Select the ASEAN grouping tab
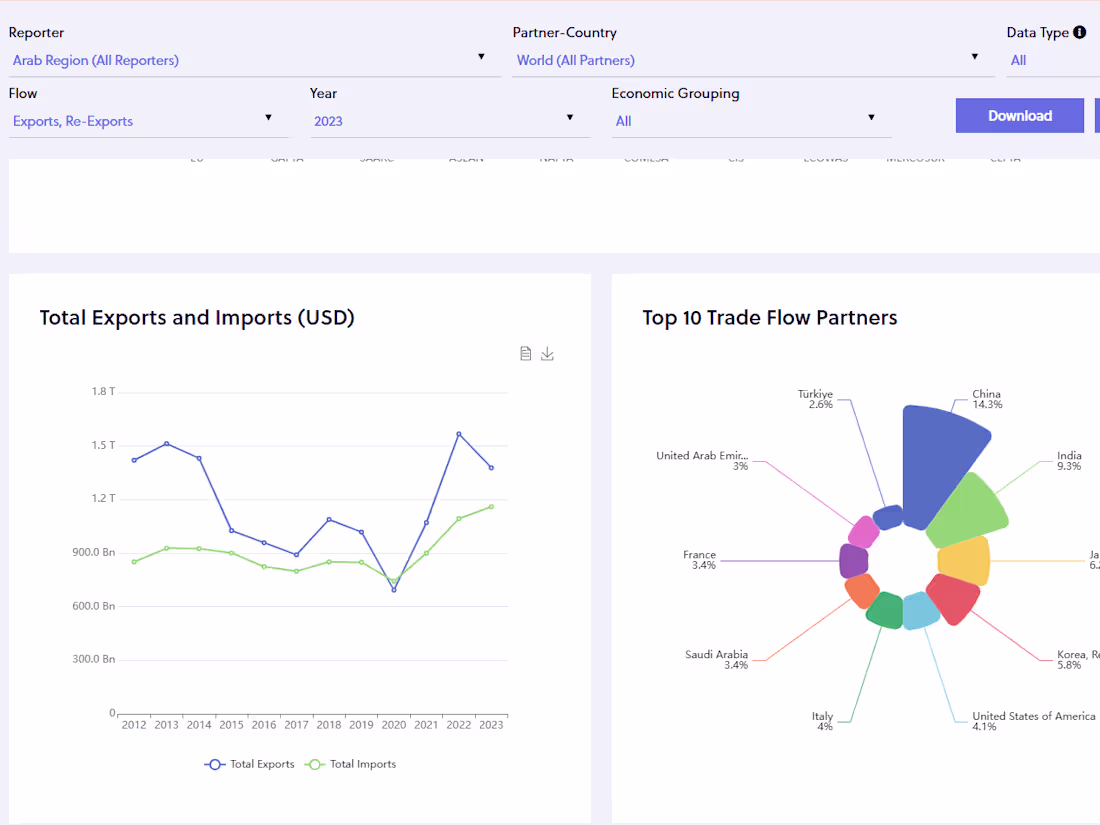 [466, 156]
